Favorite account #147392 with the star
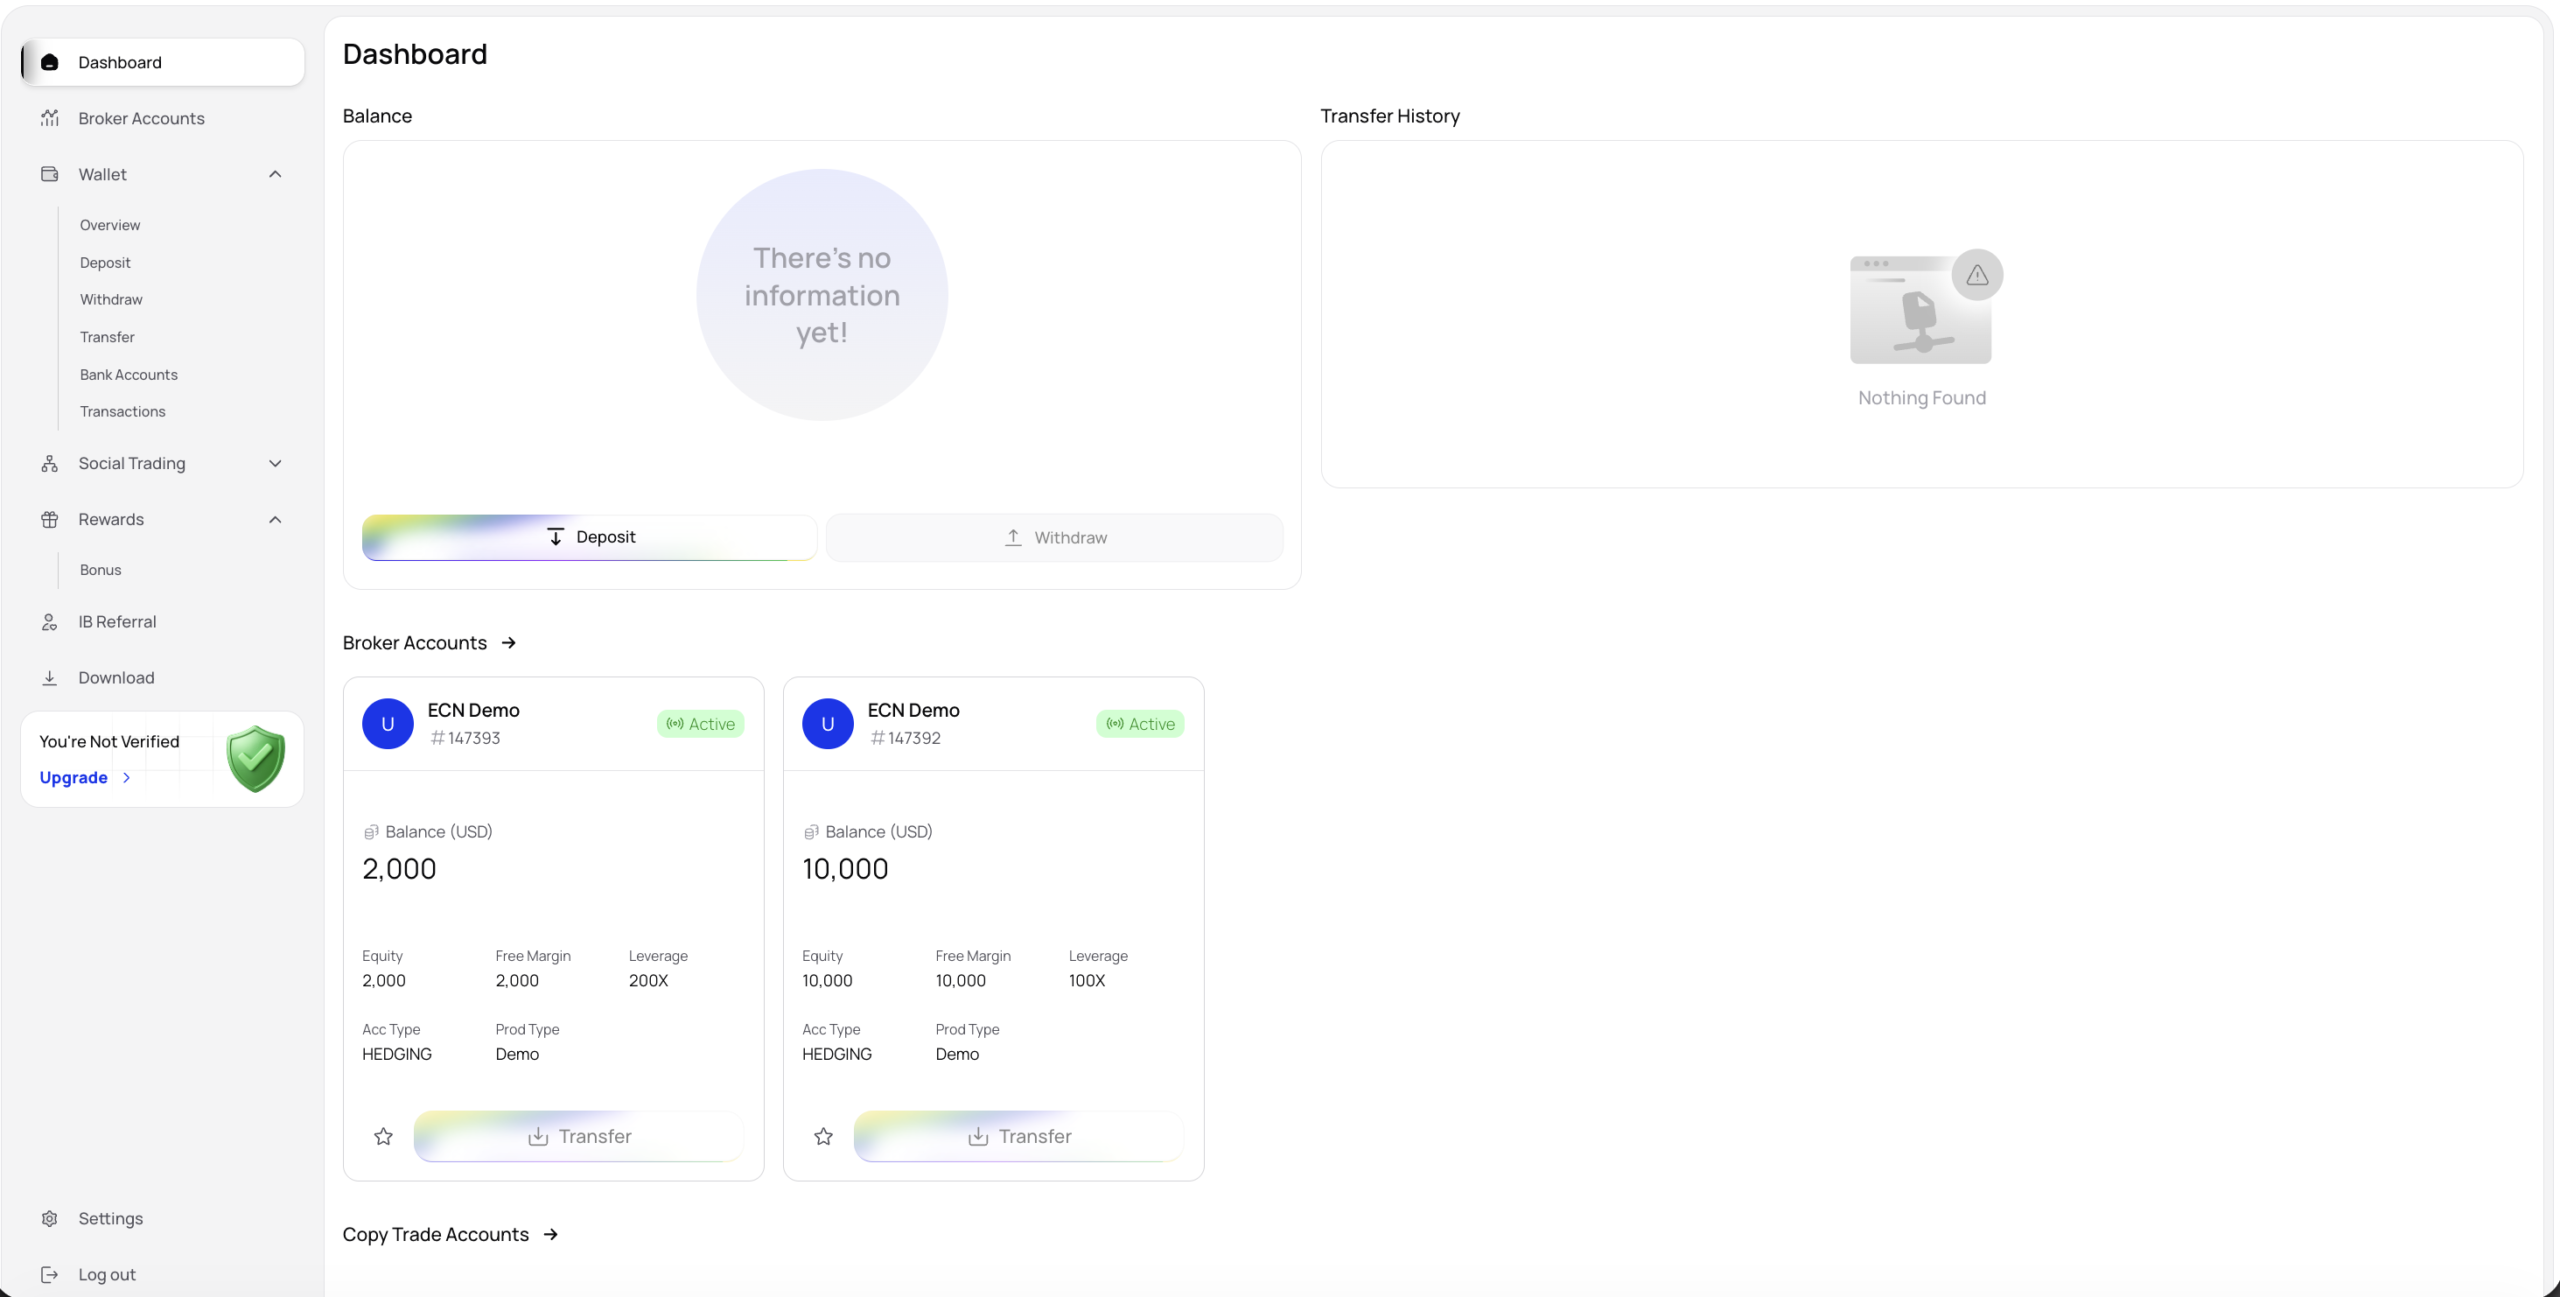This screenshot has height=1297, width=2560. [x=823, y=1136]
